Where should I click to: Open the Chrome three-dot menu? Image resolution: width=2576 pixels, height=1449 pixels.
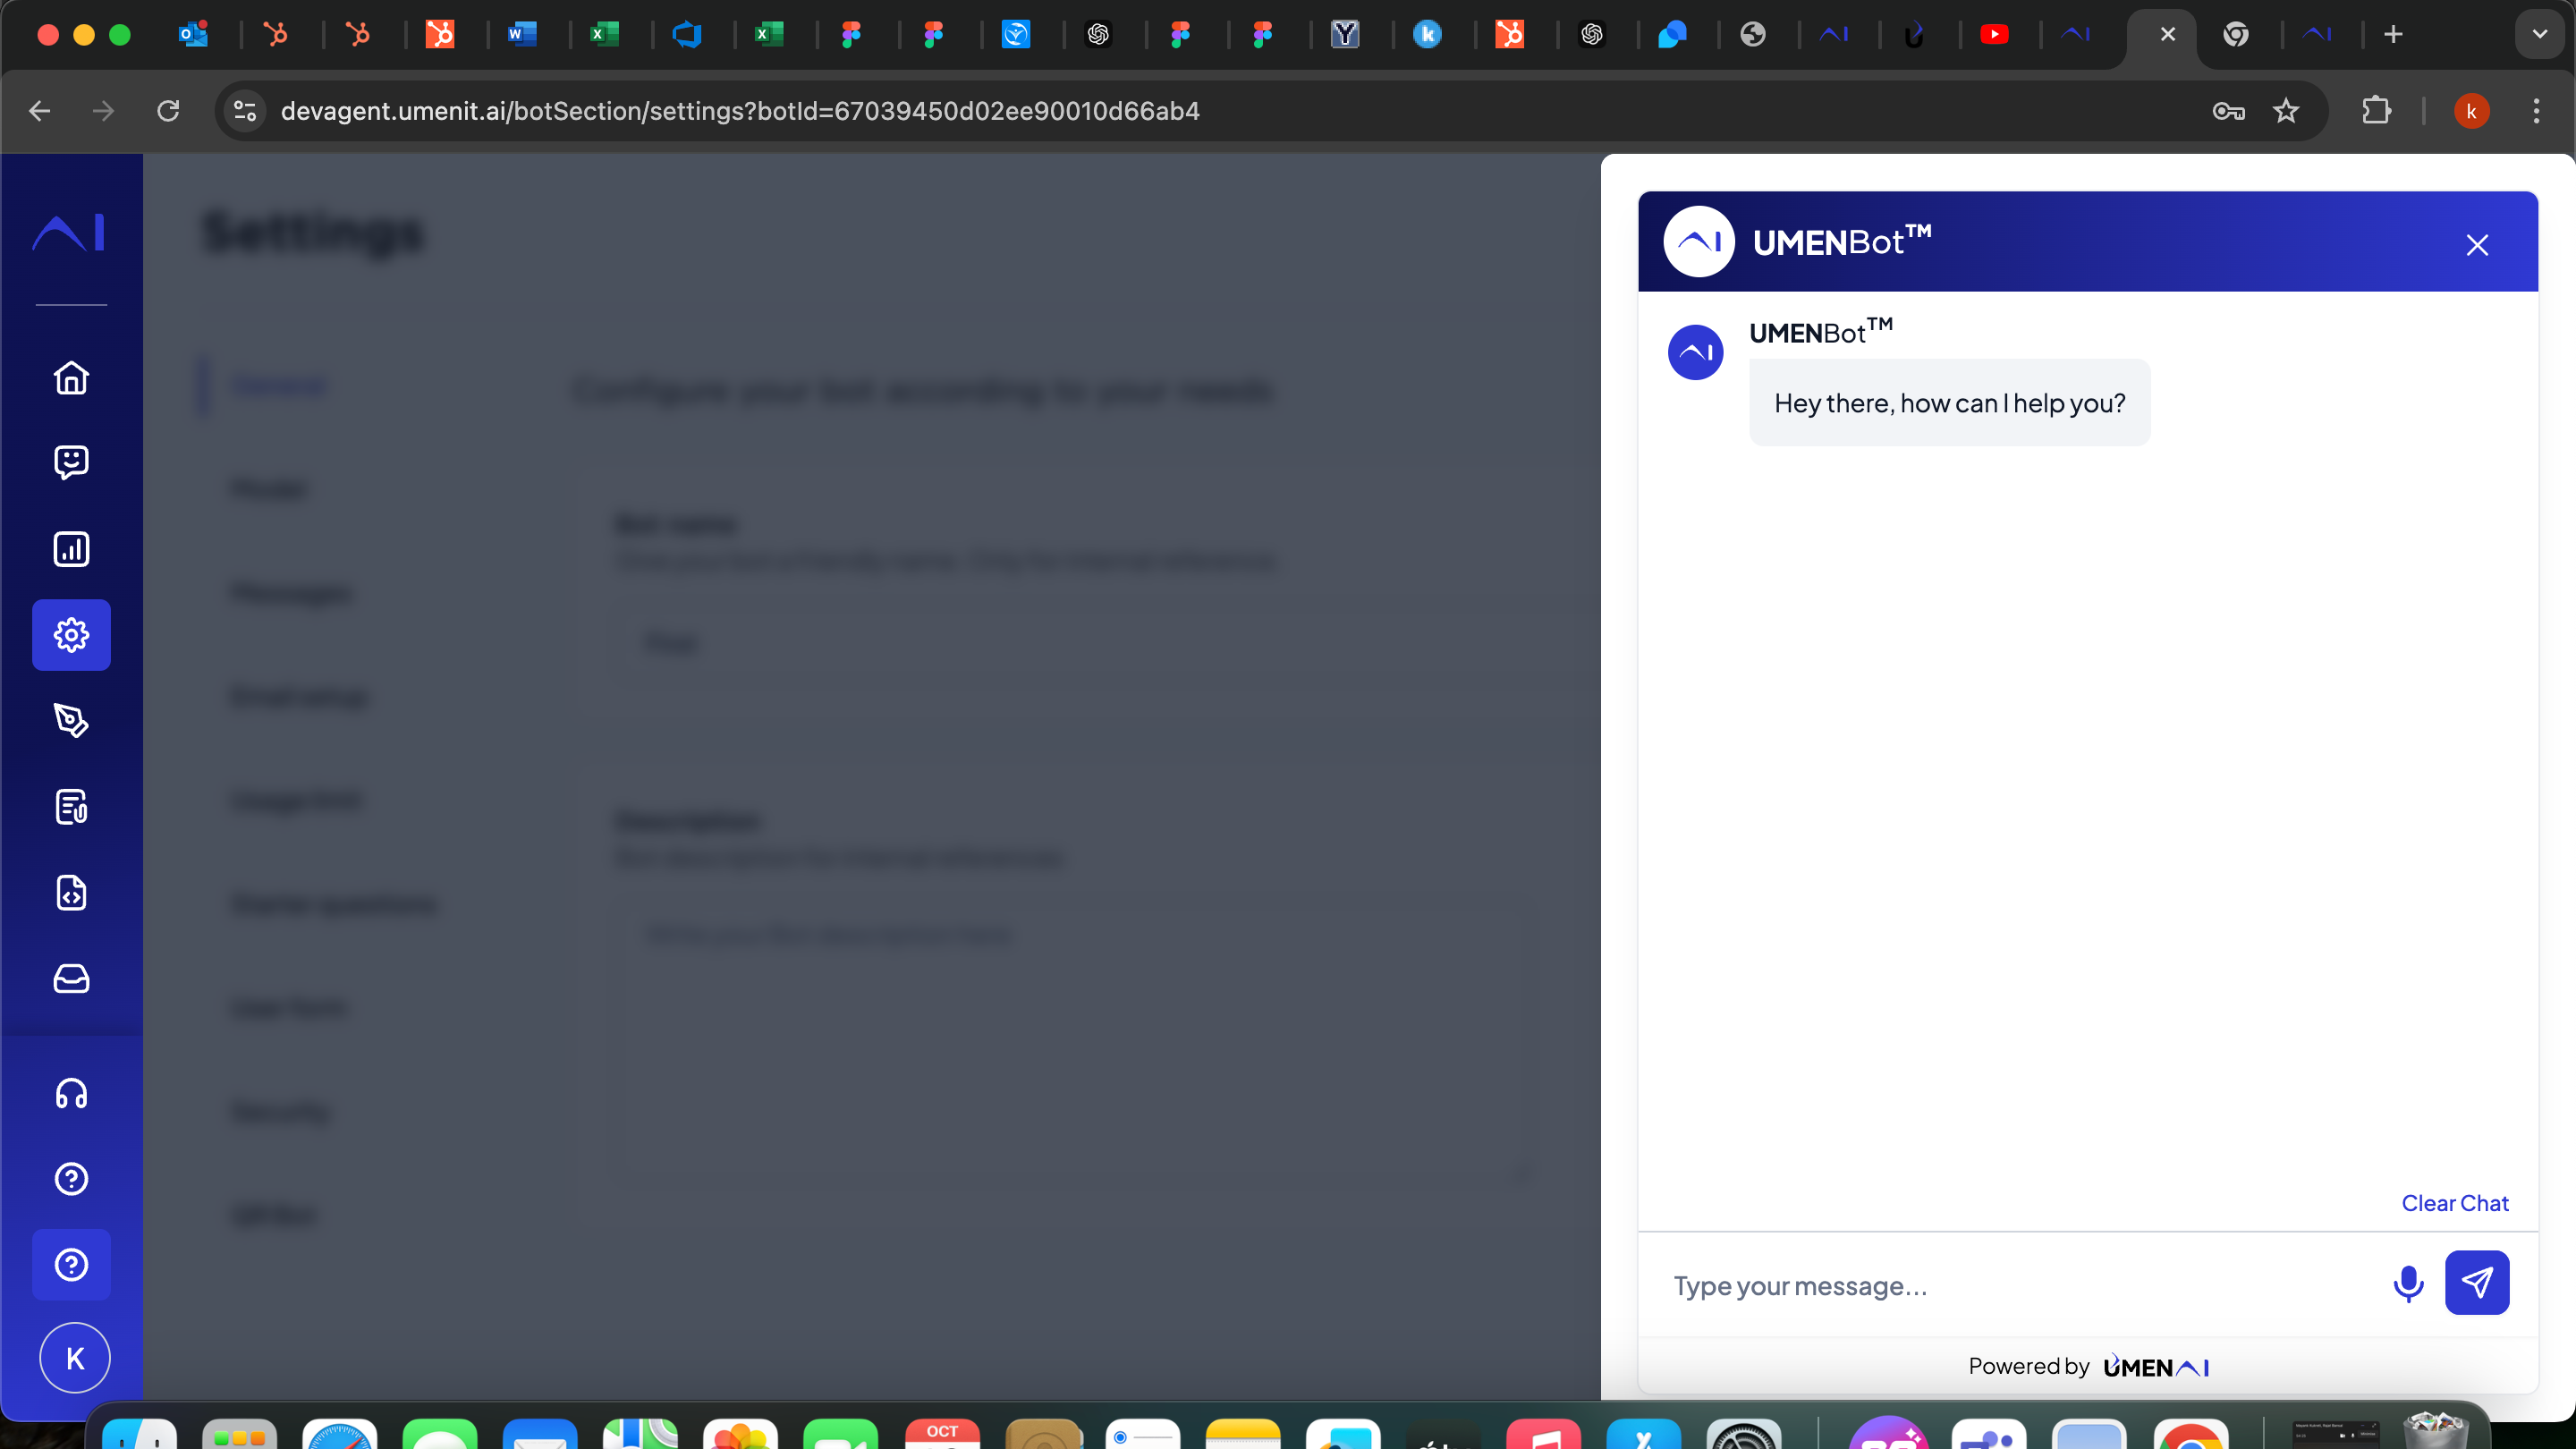point(2536,111)
